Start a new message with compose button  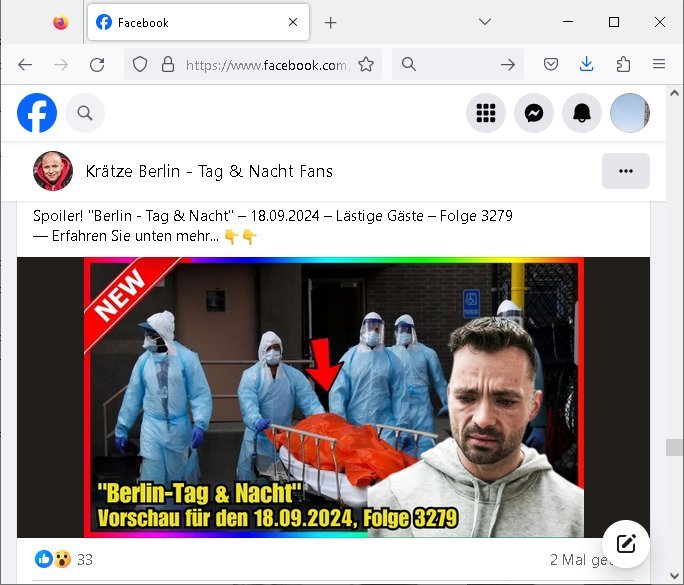(626, 544)
